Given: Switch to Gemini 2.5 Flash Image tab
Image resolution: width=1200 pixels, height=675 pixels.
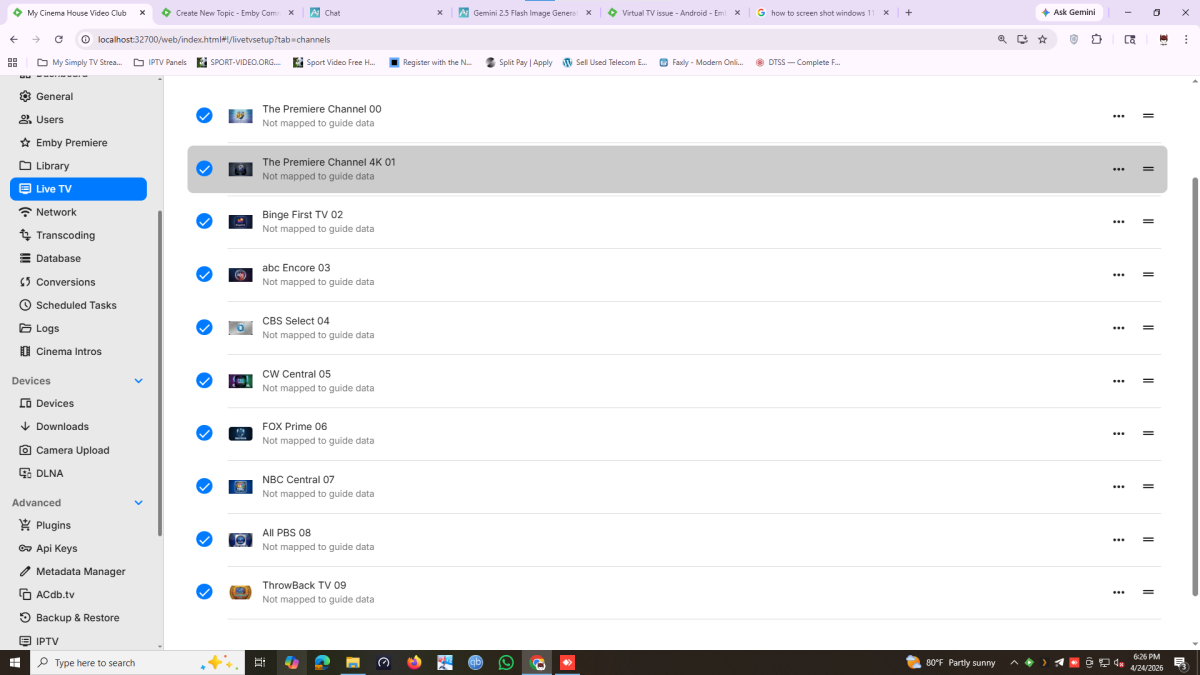Looking at the screenshot, I should tap(525, 13).
